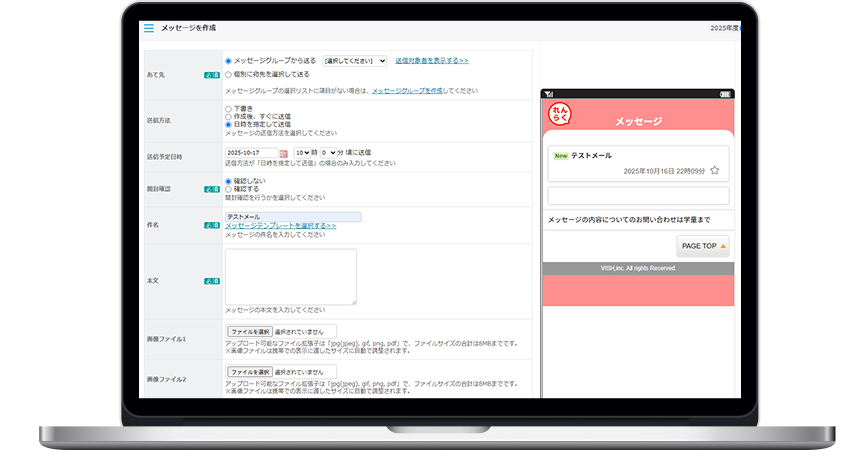Screen dimensions: 864x460
Task: Select メッセージグループから送る radio button
Action: tap(228, 61)
